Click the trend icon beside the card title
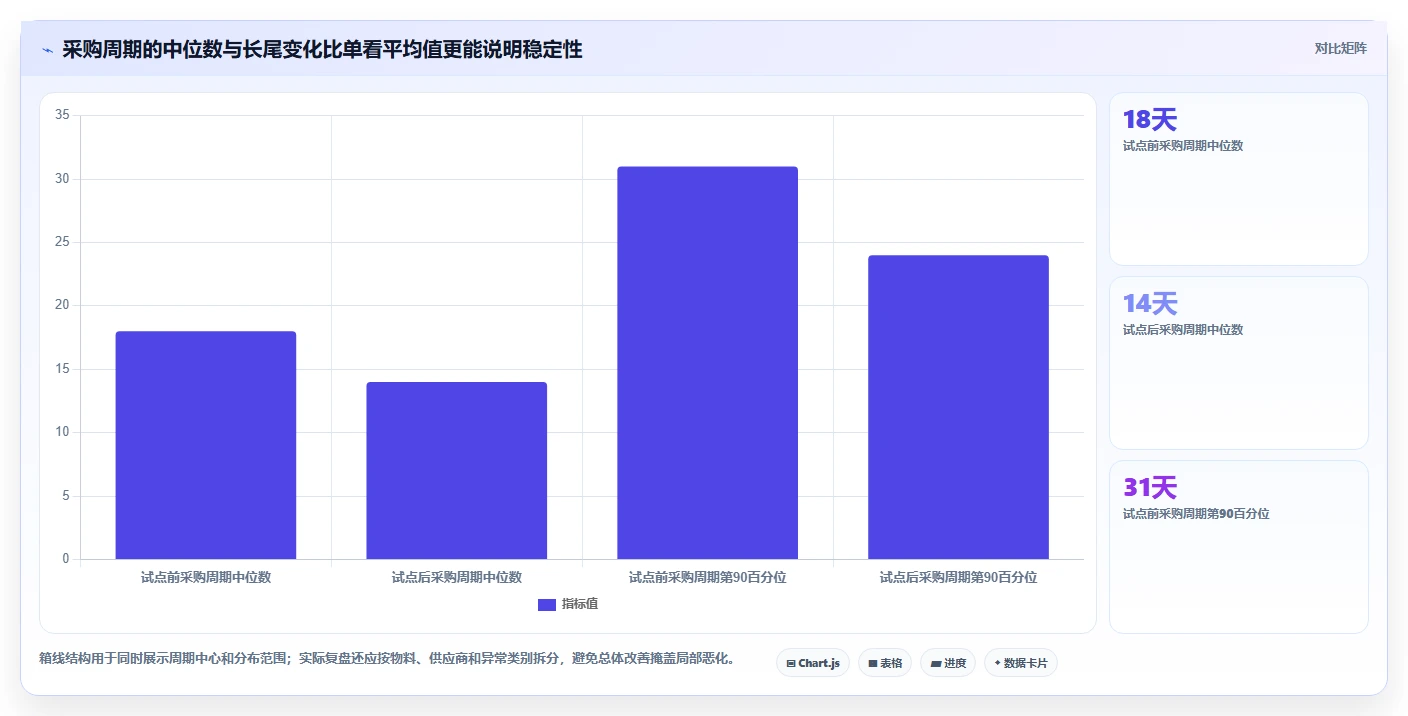 coord(47,49)
